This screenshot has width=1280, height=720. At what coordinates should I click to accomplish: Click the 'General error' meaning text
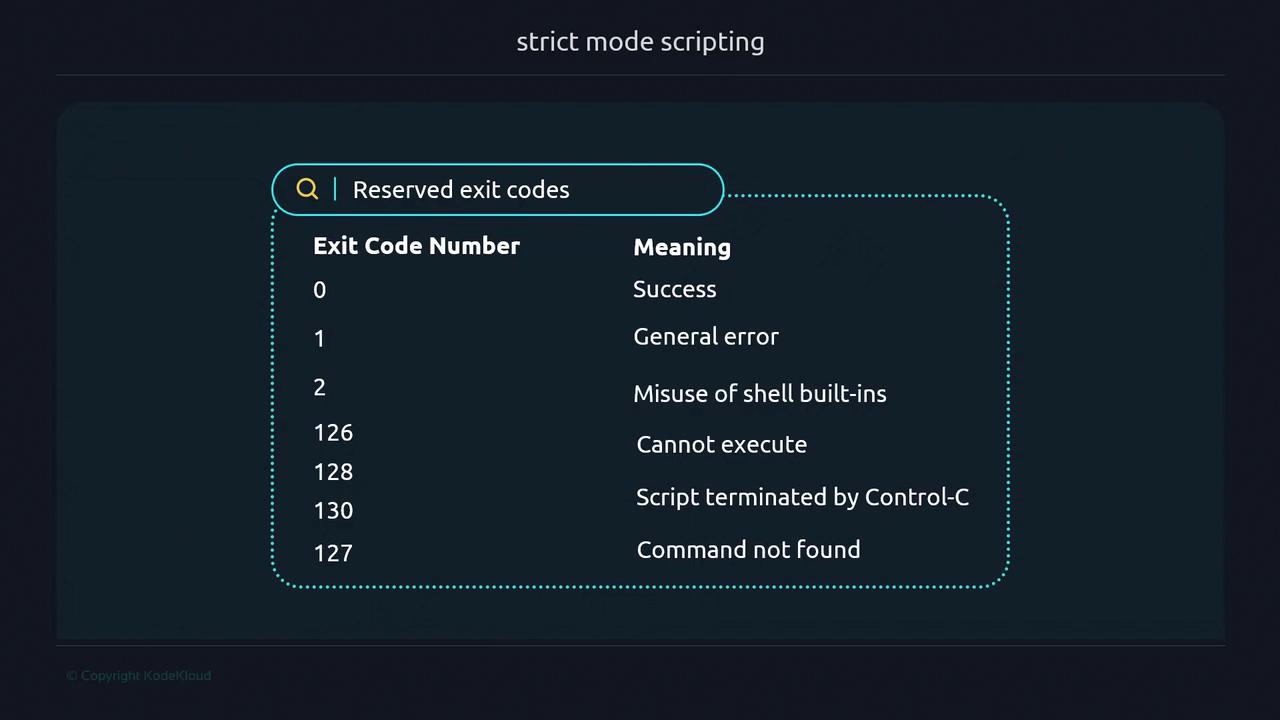706,337
